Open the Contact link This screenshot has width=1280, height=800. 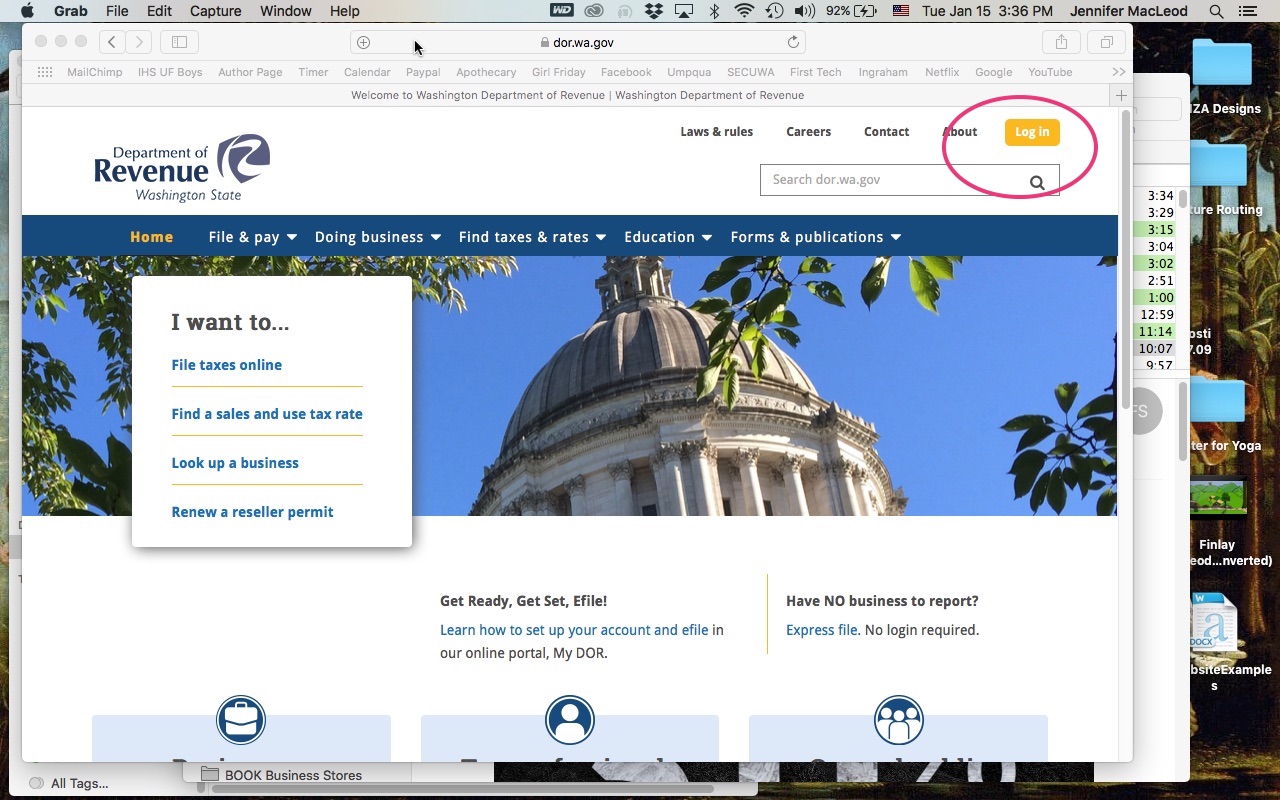[886, 132]
